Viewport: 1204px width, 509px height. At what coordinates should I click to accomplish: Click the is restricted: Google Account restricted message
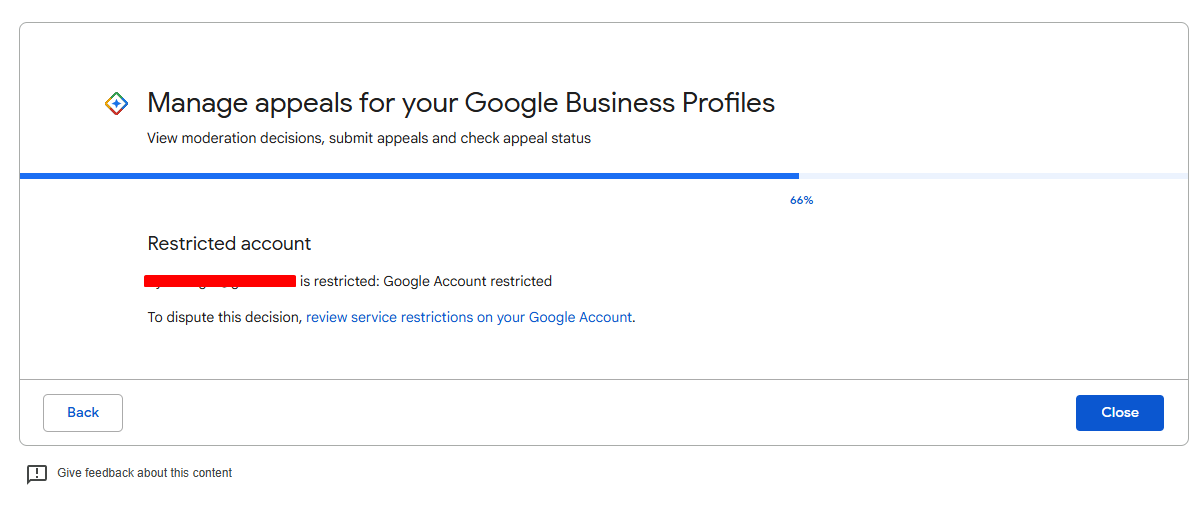(426, 281)
